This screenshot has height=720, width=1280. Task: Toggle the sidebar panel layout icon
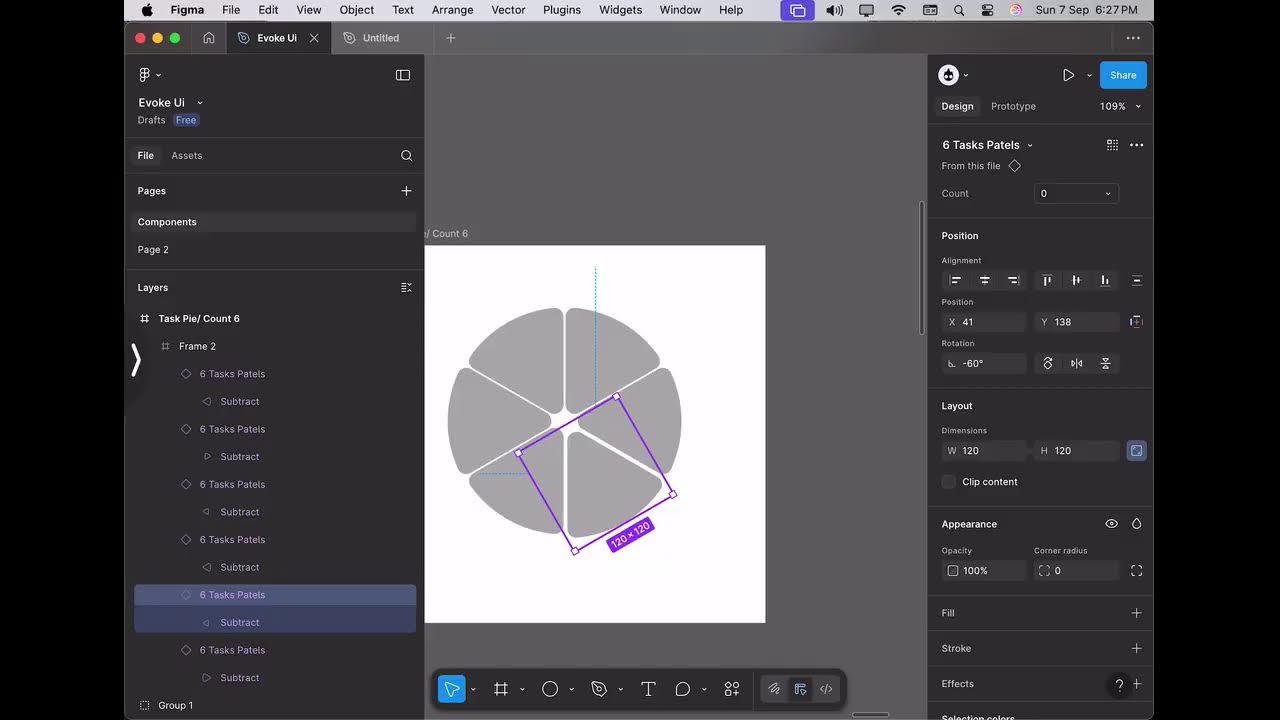(403, 75)
